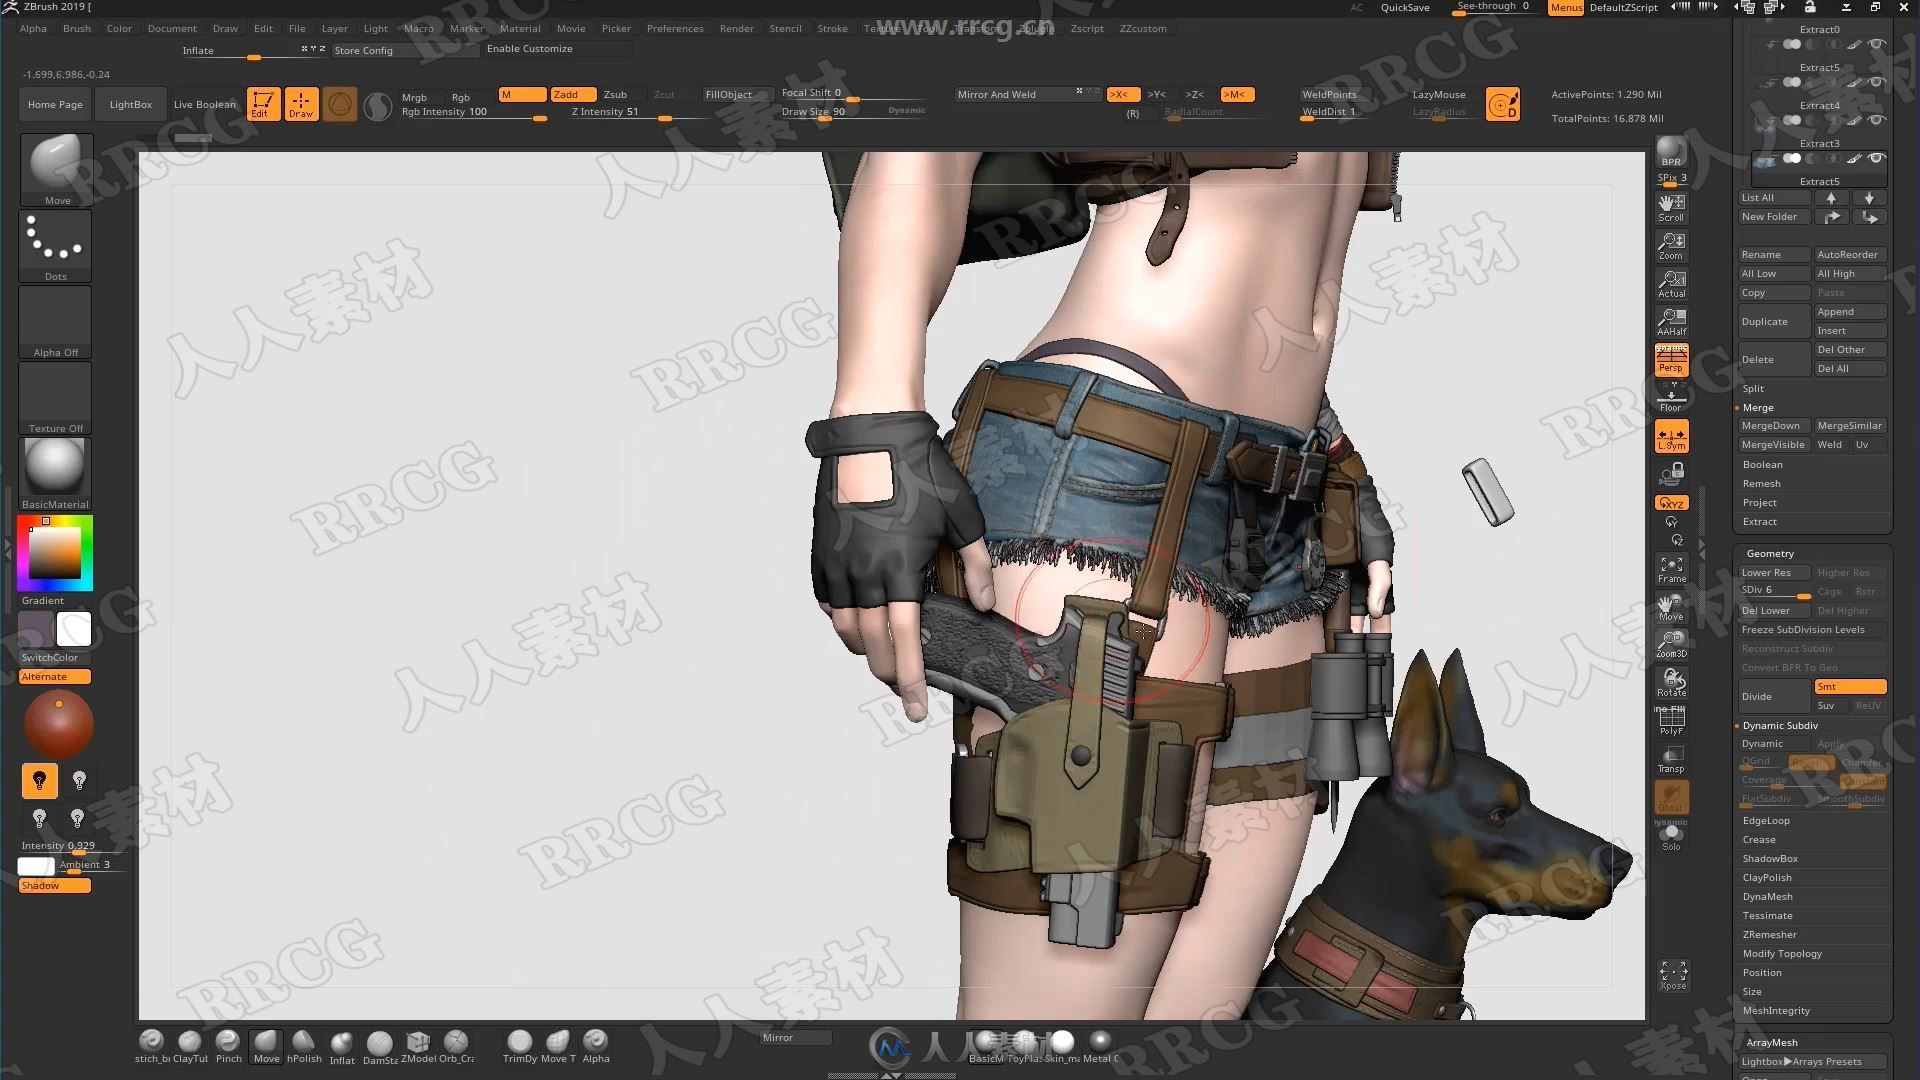Click the Rotate view icon

[x=1671, y=683]
